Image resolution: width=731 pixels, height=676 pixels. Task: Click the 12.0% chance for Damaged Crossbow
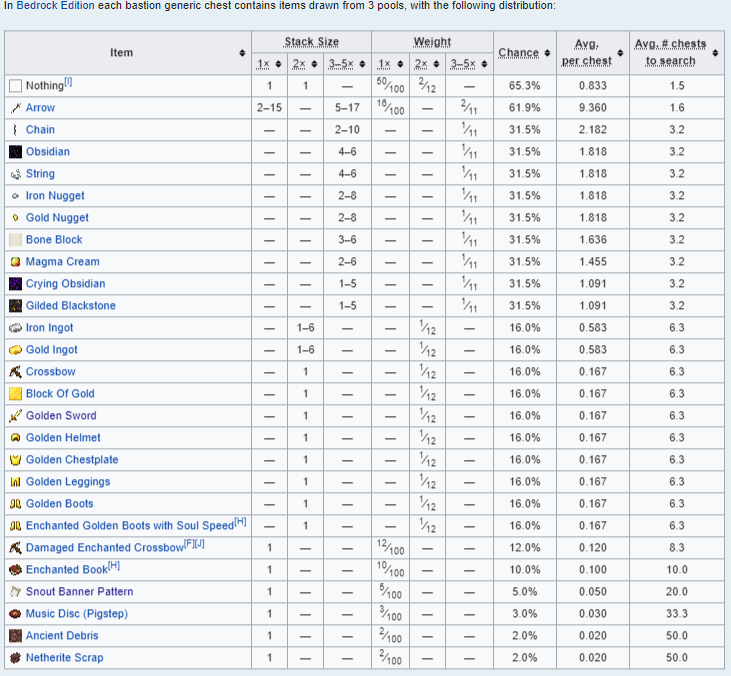(524, 547)
